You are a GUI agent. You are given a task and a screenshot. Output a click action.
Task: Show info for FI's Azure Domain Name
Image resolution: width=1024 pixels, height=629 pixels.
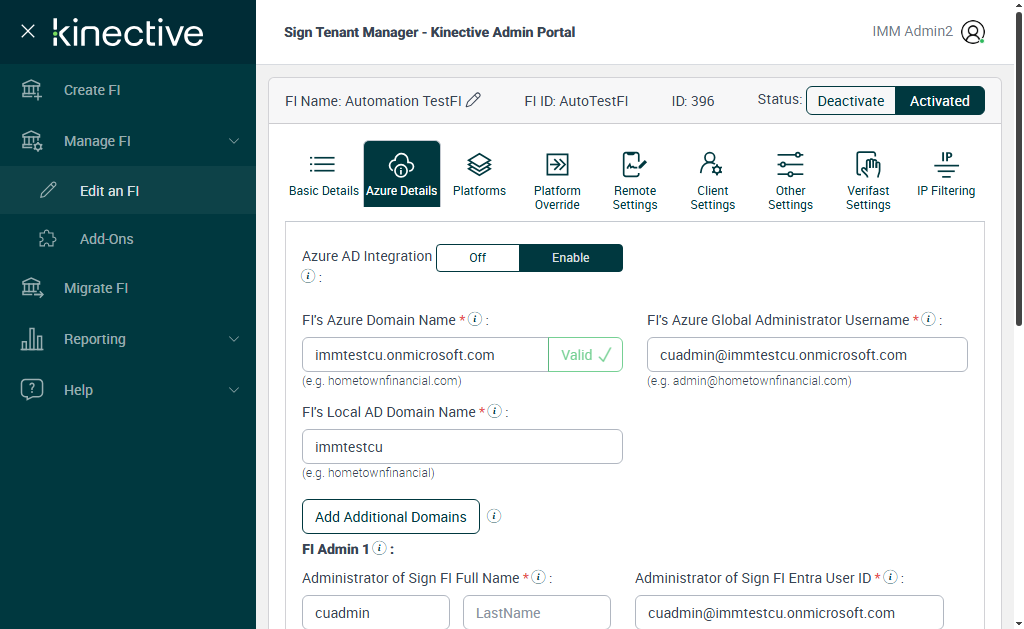(475, 319)
